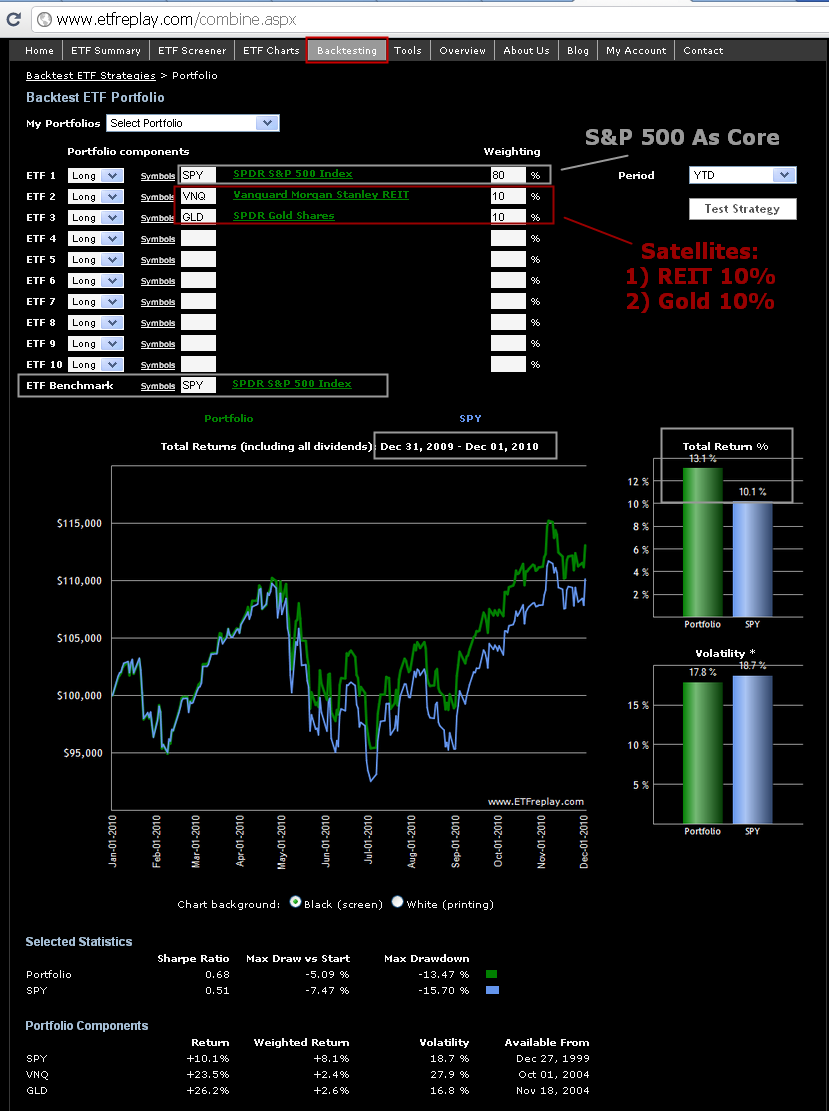Click the empty ETF 4 symbol field
829x1111 pixels.
(x=198, y=239)
